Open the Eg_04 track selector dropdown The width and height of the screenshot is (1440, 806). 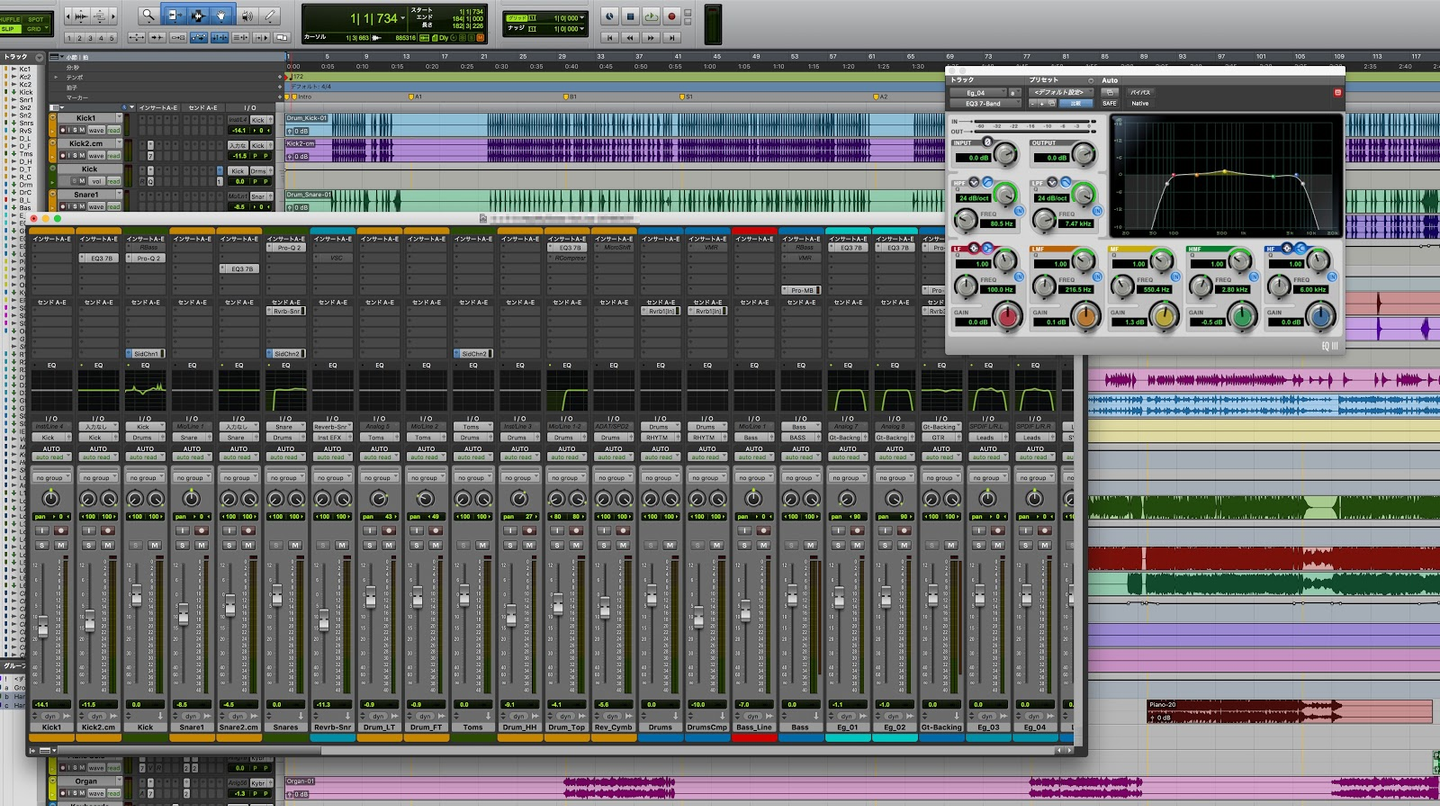pos(979,91)
